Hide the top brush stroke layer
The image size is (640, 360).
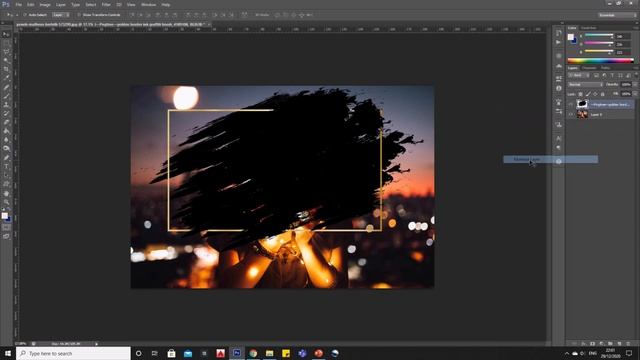(571, 104)
